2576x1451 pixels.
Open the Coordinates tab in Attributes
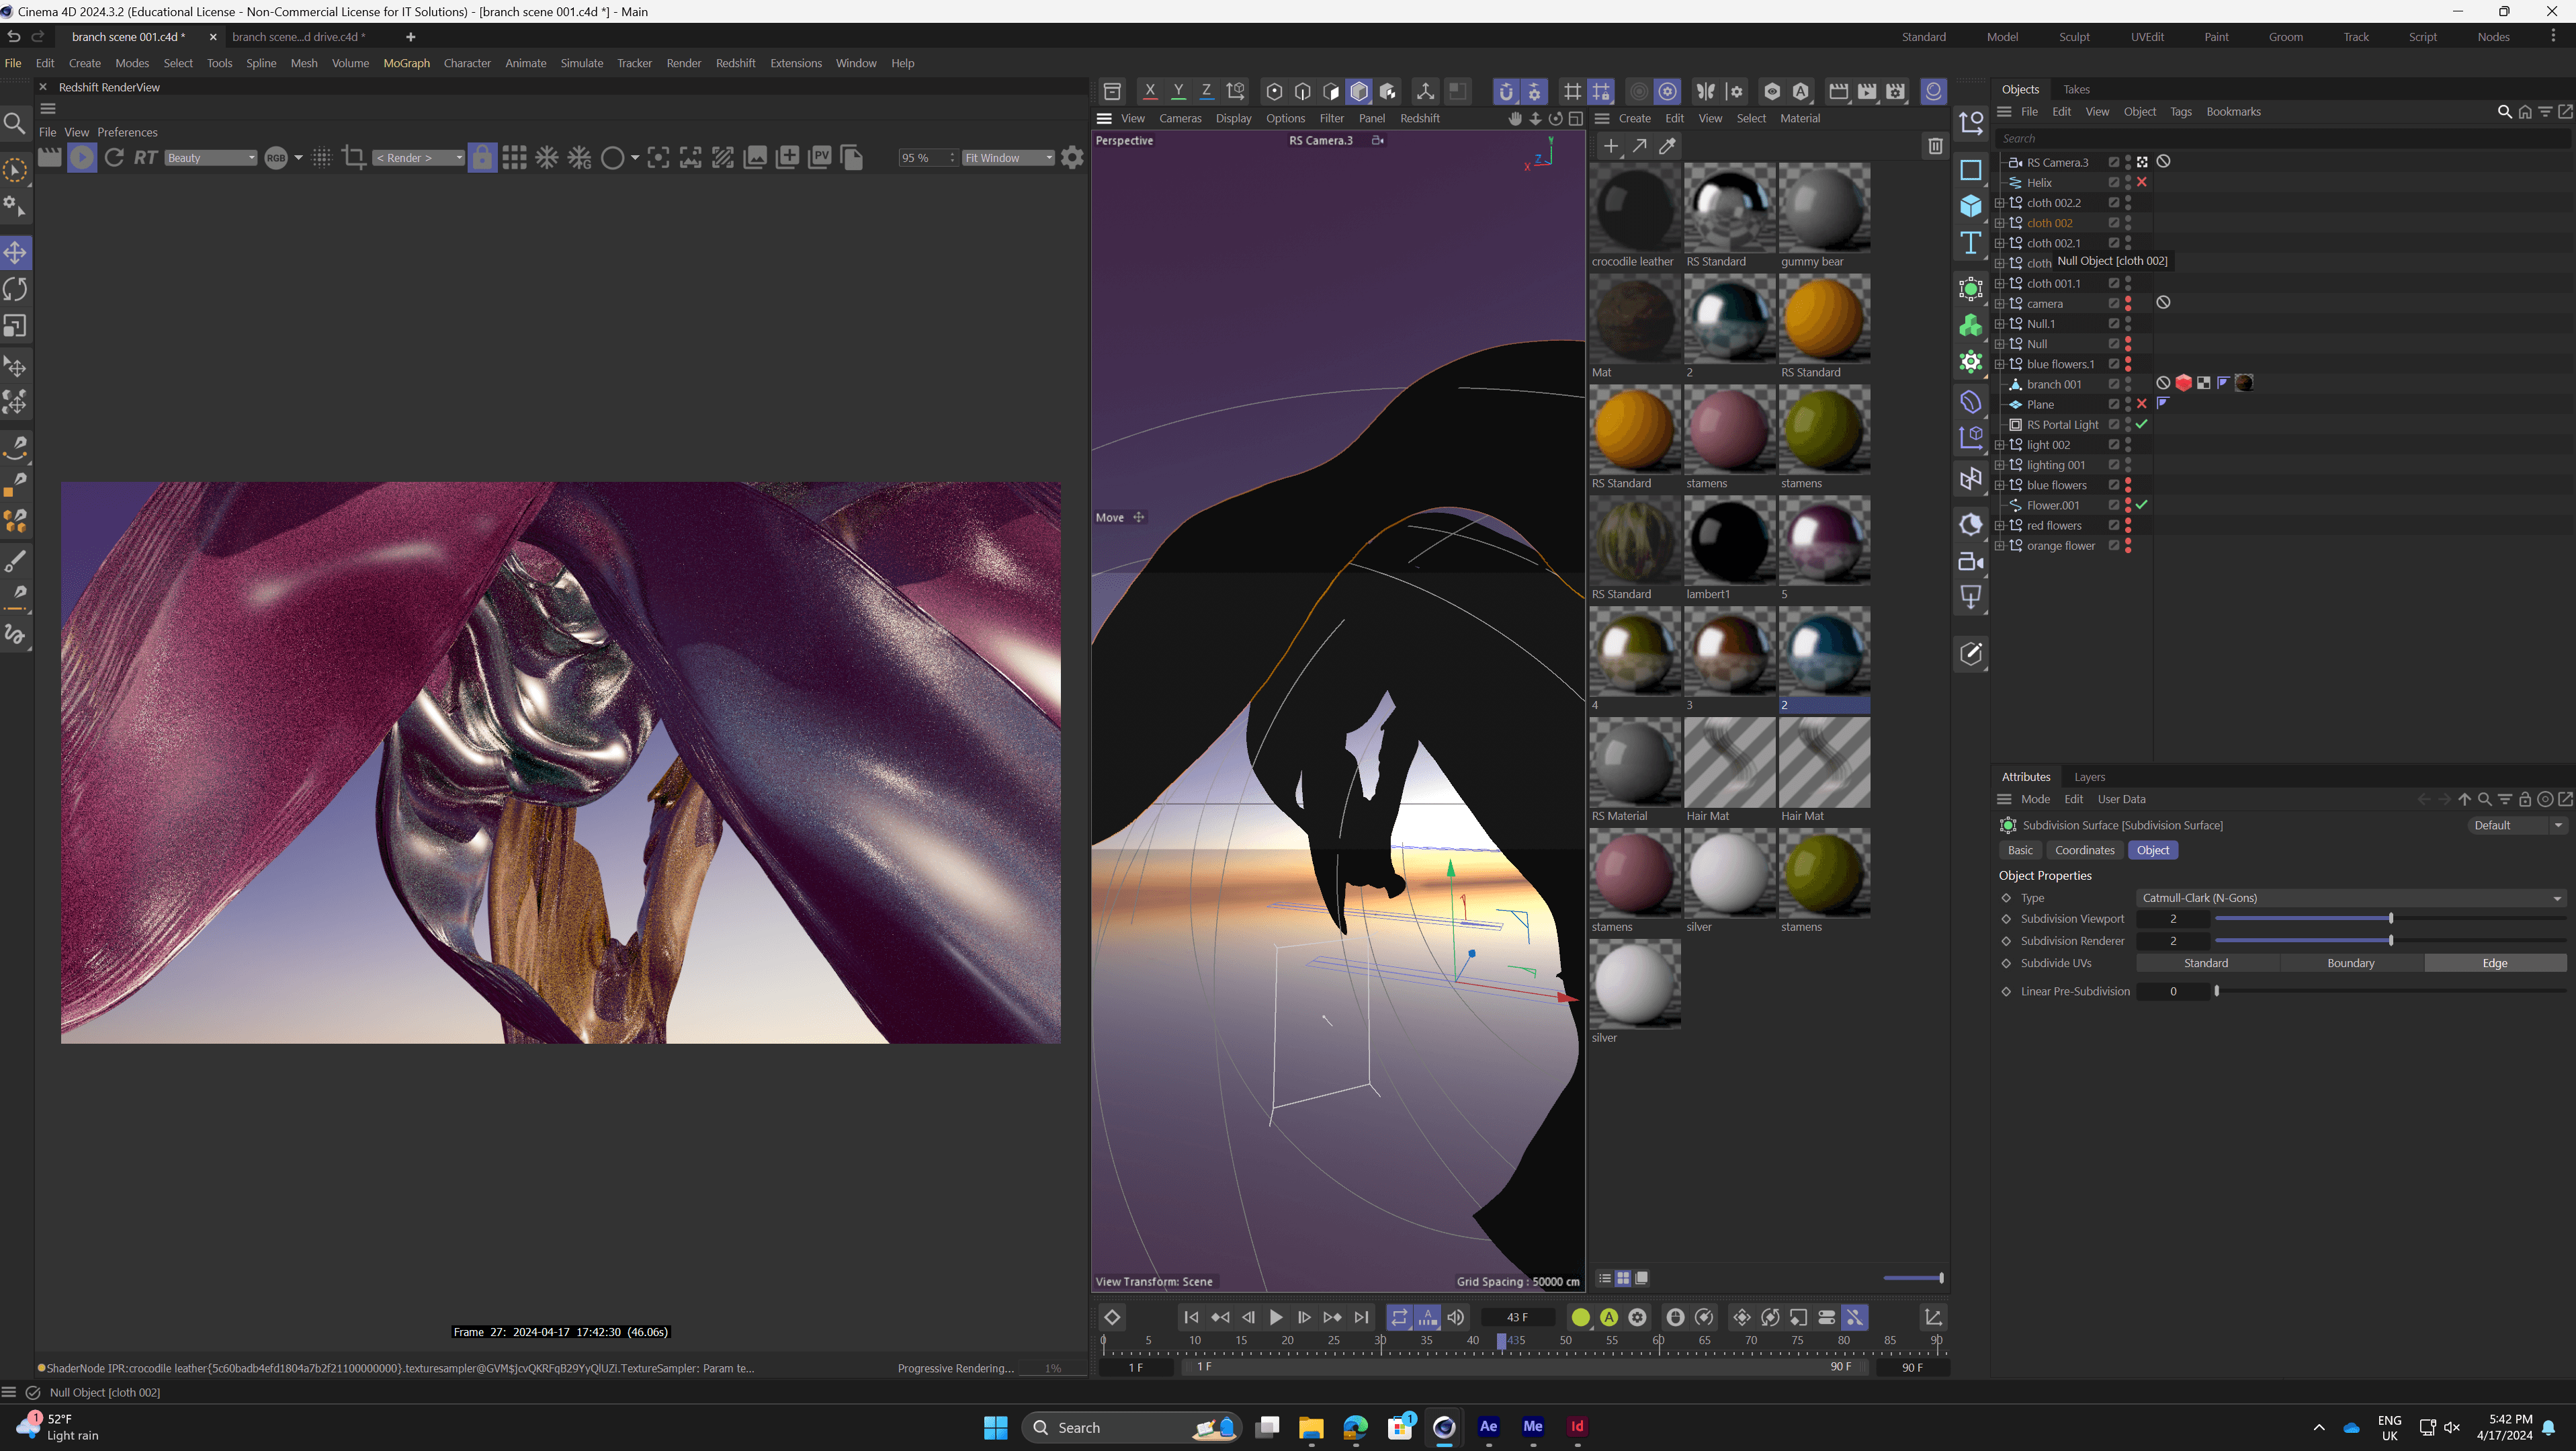[x=2084, y=850]
